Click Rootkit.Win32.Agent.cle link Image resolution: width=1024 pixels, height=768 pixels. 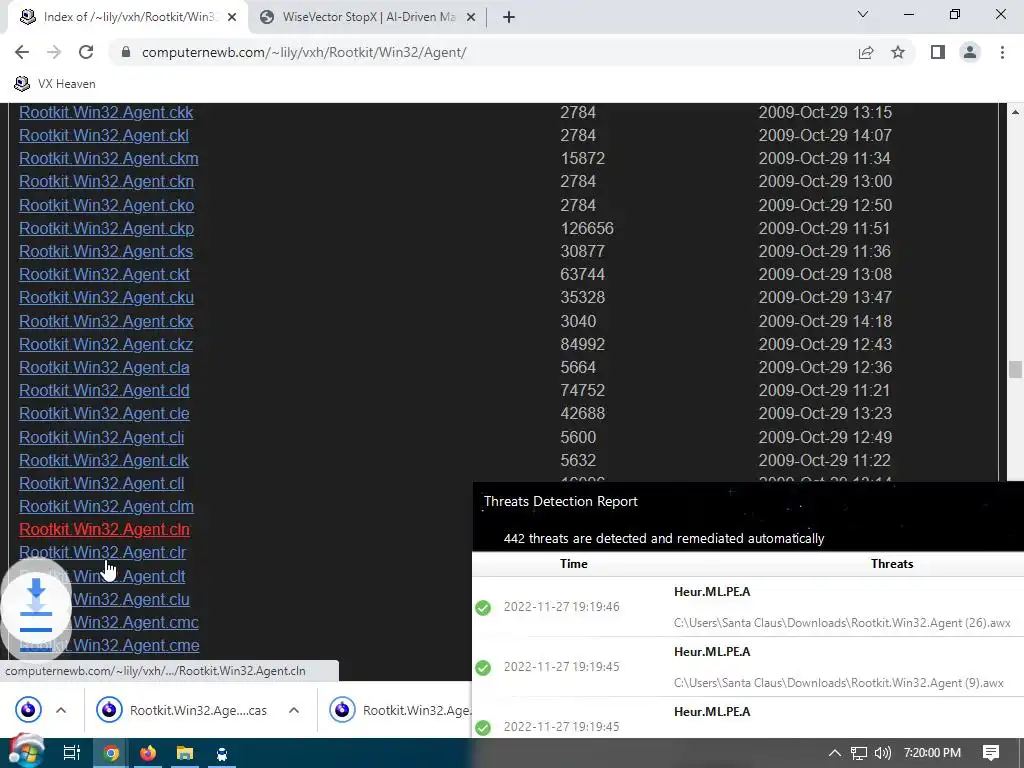pos(104,413)
